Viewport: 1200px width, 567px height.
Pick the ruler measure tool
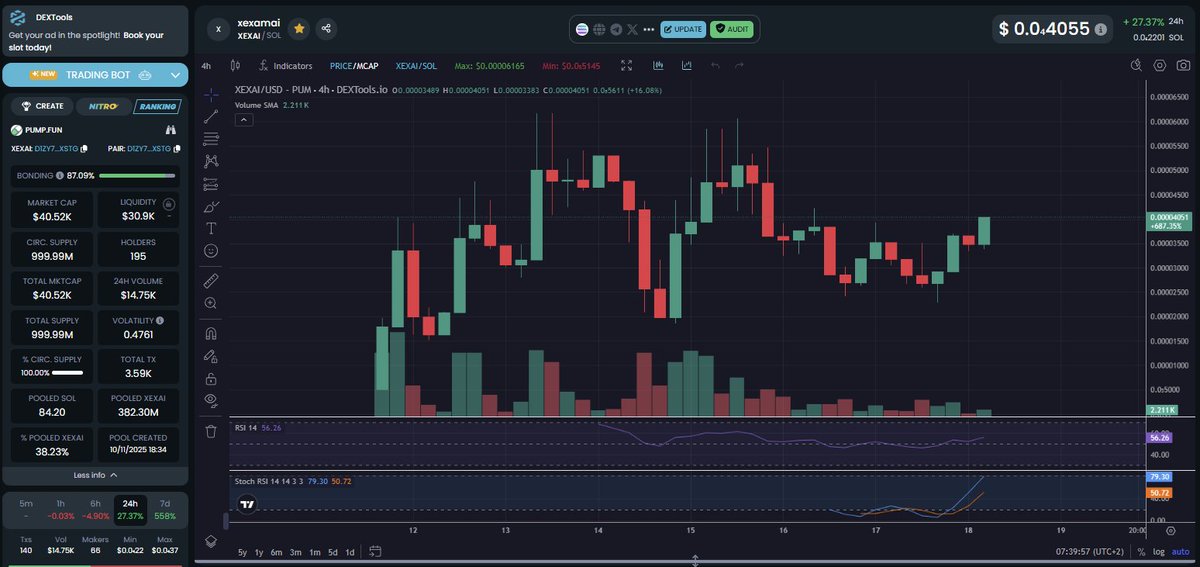point(211,279)
